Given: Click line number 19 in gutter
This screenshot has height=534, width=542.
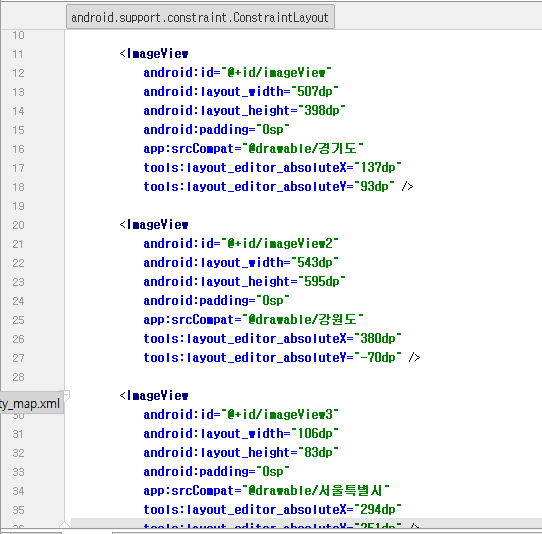Looking at the screenshot, I should pos(18,206).
